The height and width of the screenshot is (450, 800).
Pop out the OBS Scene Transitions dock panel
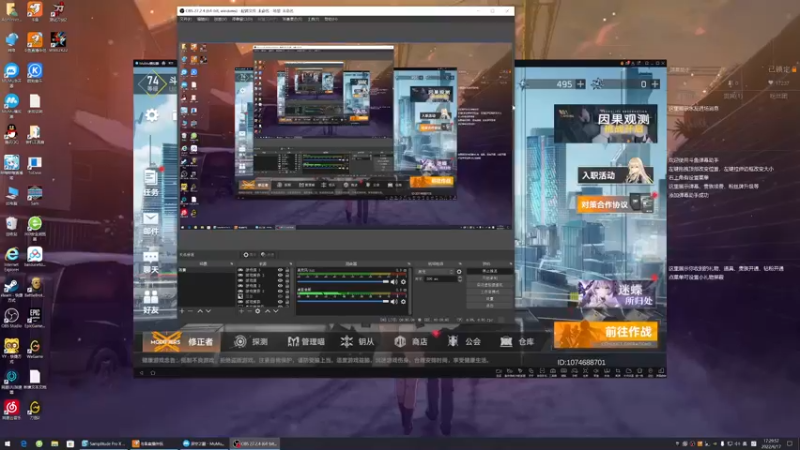(460, 264)
